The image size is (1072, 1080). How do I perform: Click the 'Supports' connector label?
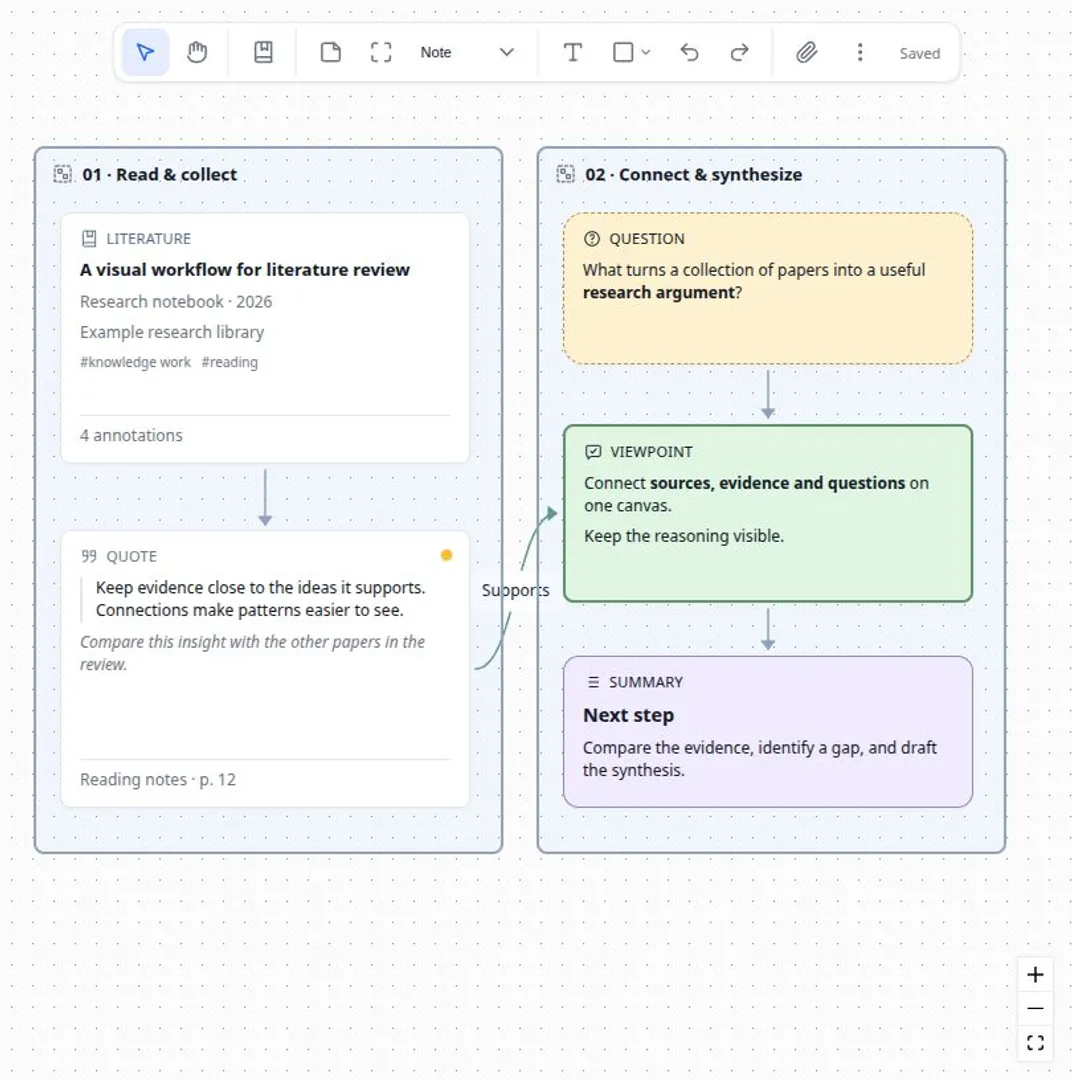point(515,590)
